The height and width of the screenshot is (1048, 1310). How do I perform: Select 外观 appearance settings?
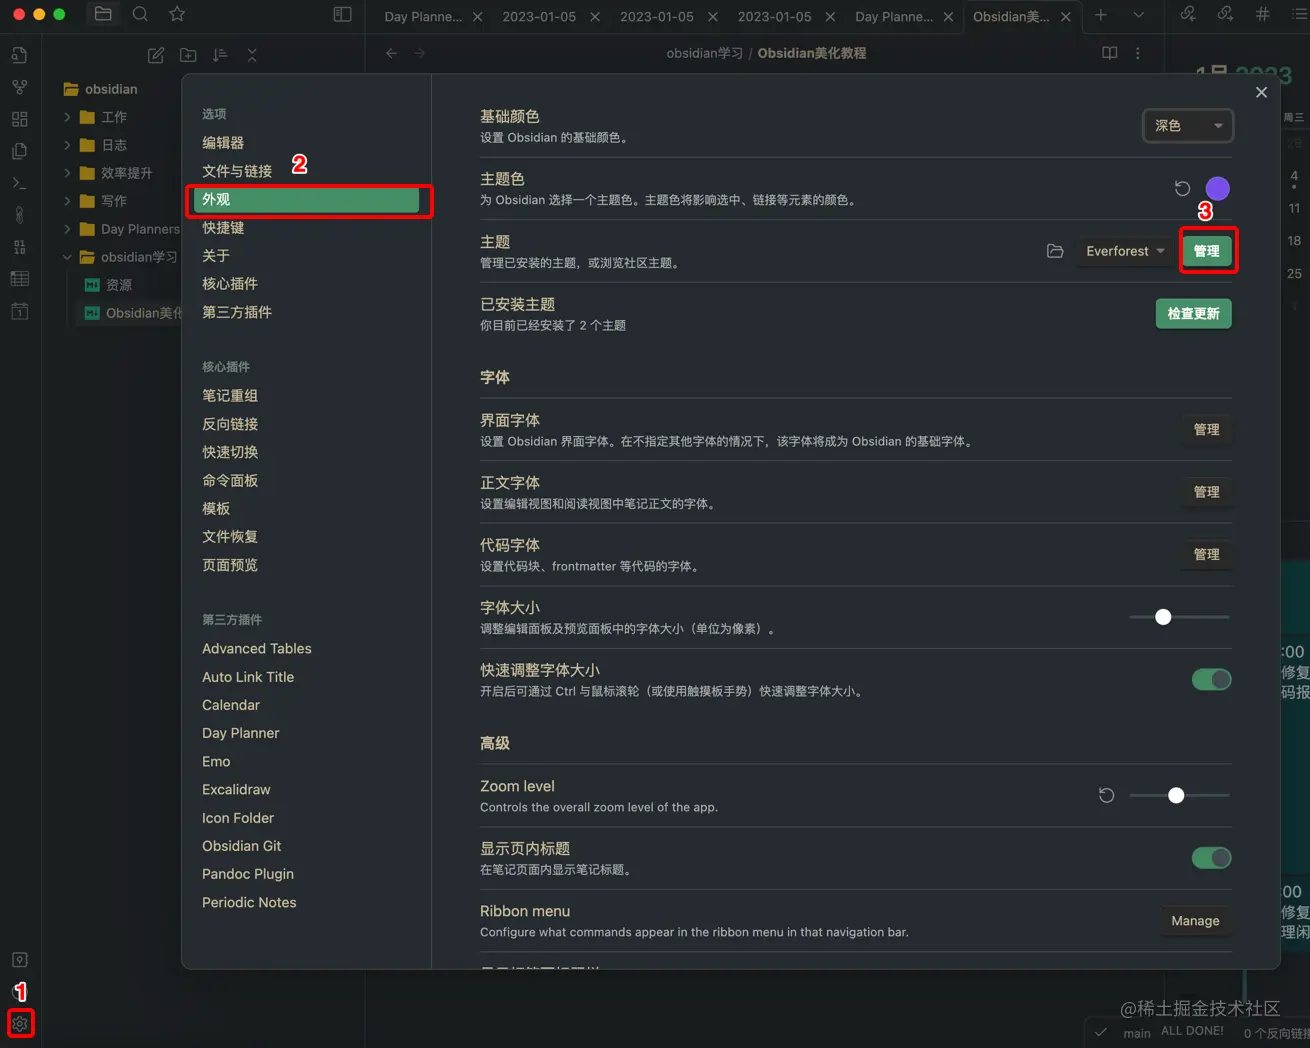[306, 200]
